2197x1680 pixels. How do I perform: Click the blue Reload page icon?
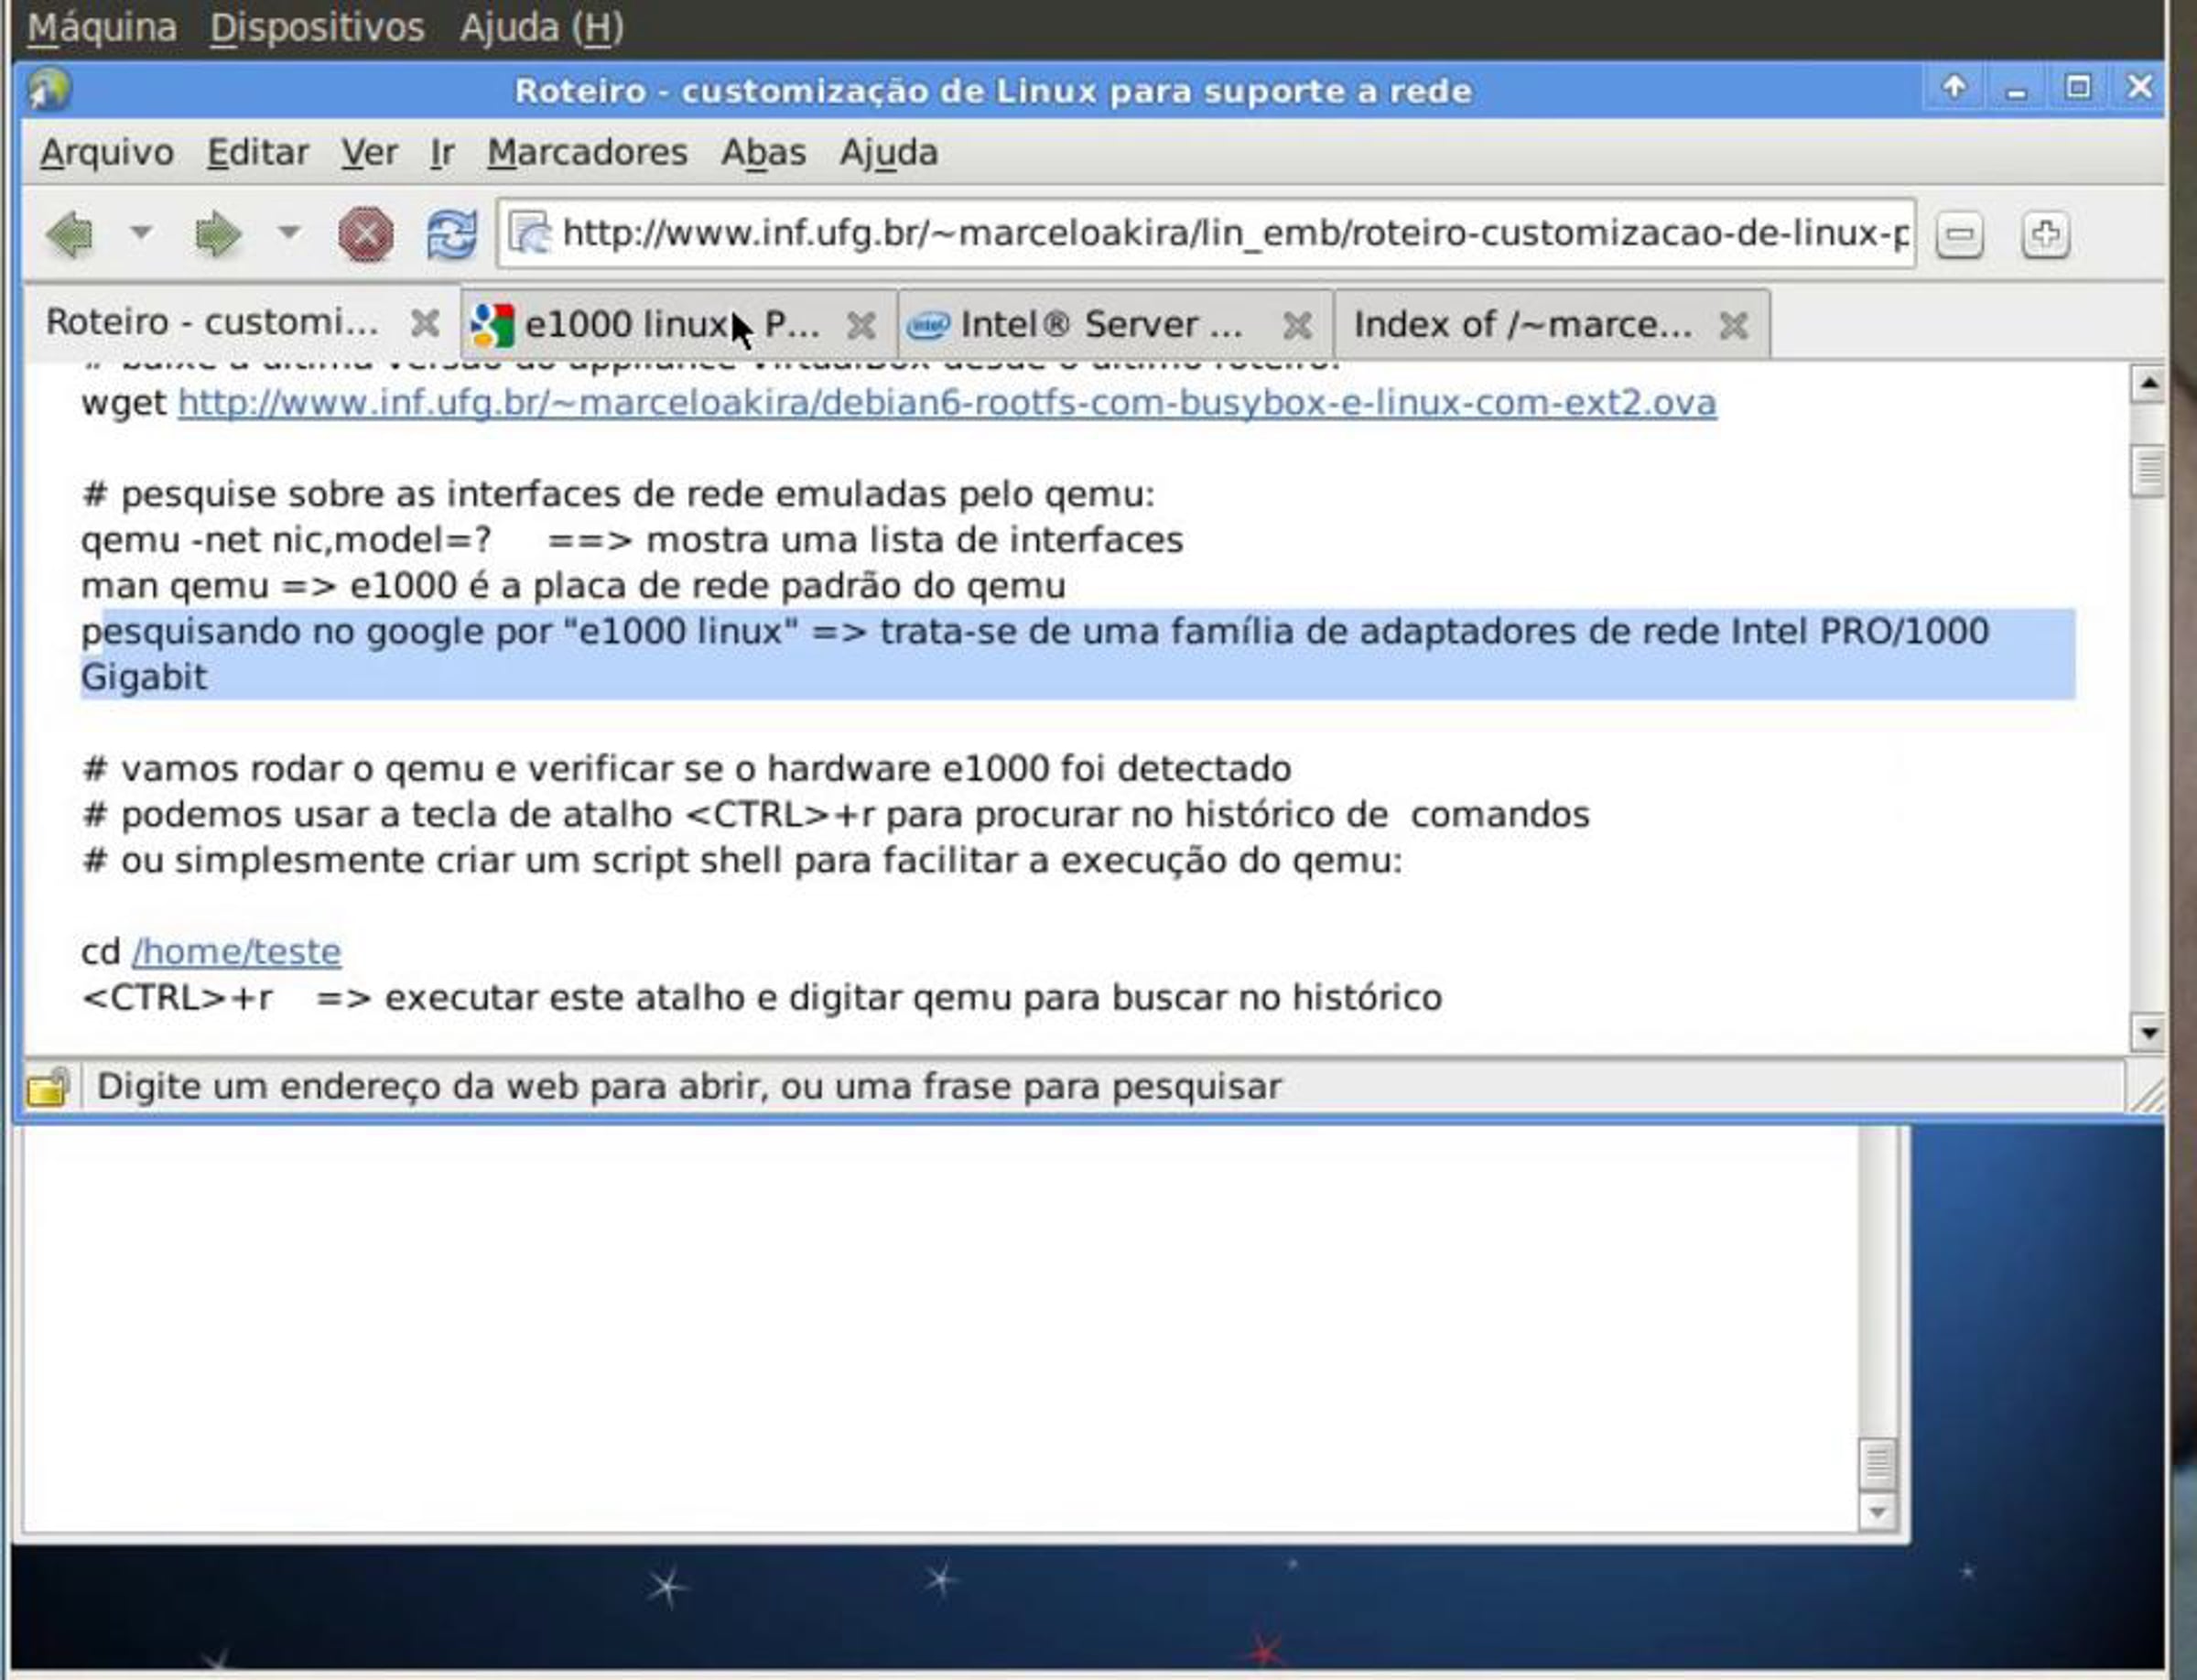[451, 235]
